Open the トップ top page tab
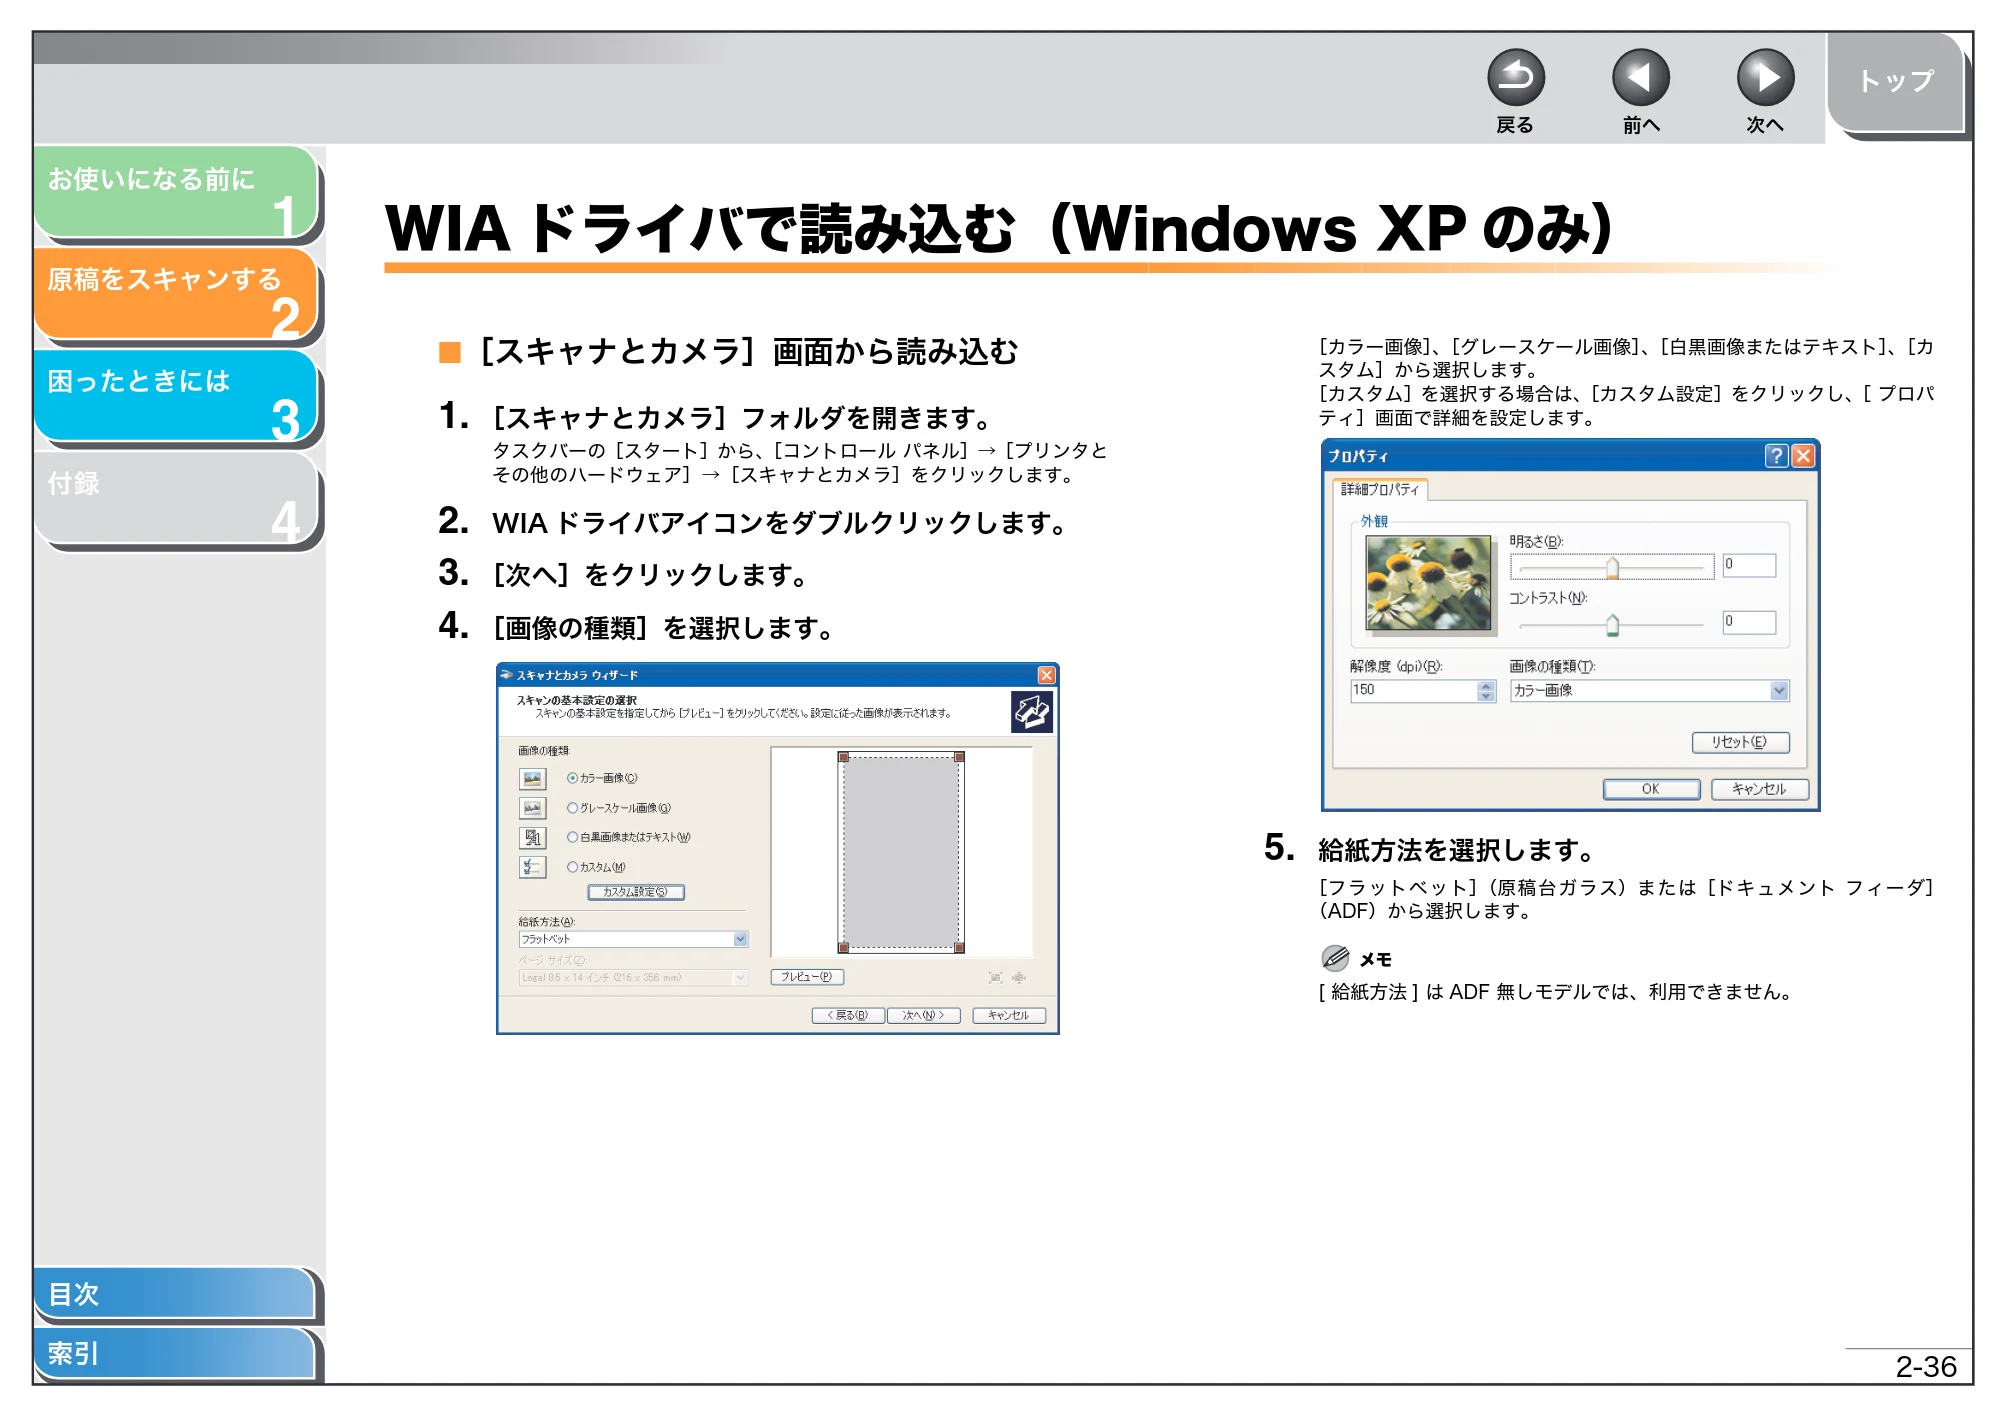Image resolution: width=2000 pixels, height=1415 pixels. tap(1896, 82)
